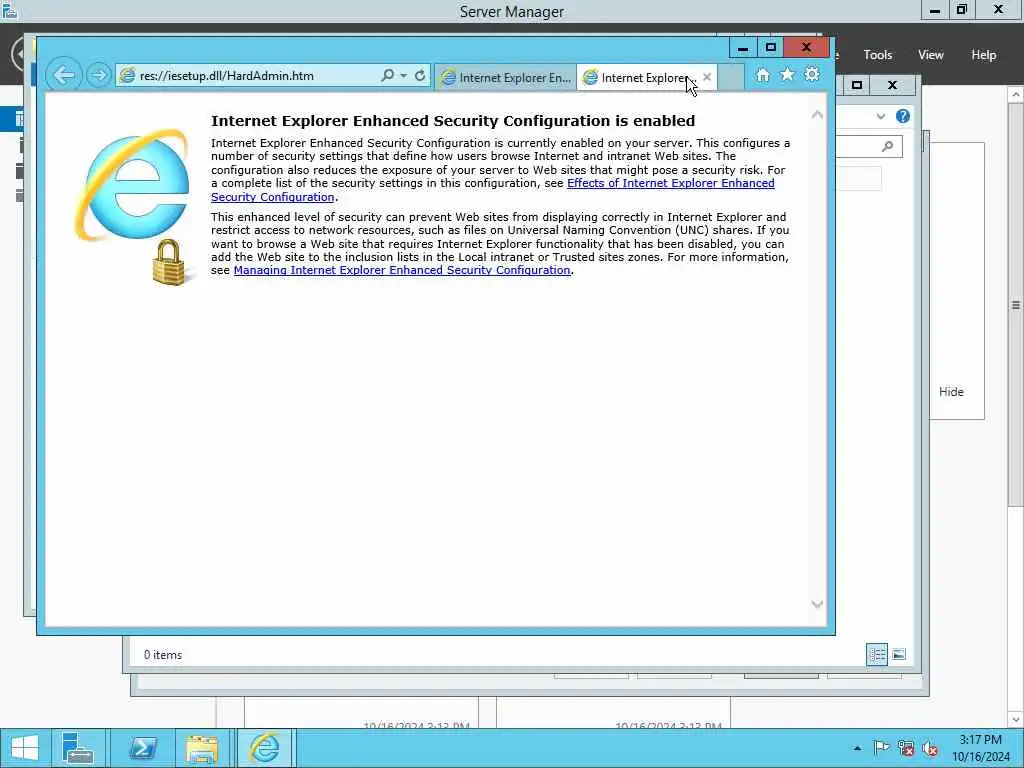1024x768 pixels.
Task: Refresh the current page
Action: click(420, 76)
